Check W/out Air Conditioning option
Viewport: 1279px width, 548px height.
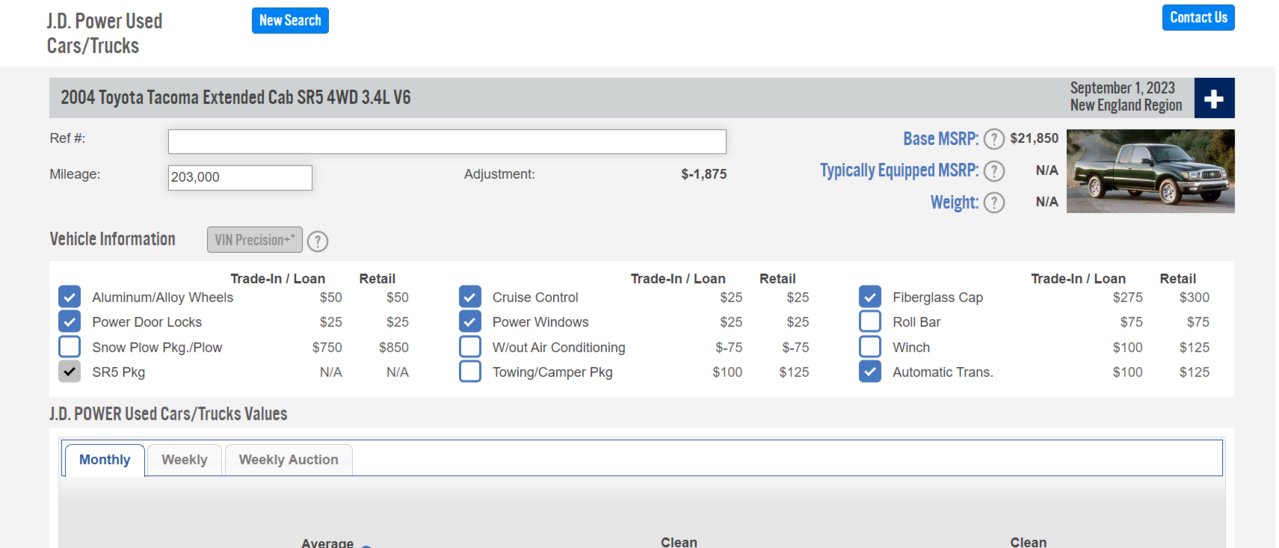click(x=470, y=347)
